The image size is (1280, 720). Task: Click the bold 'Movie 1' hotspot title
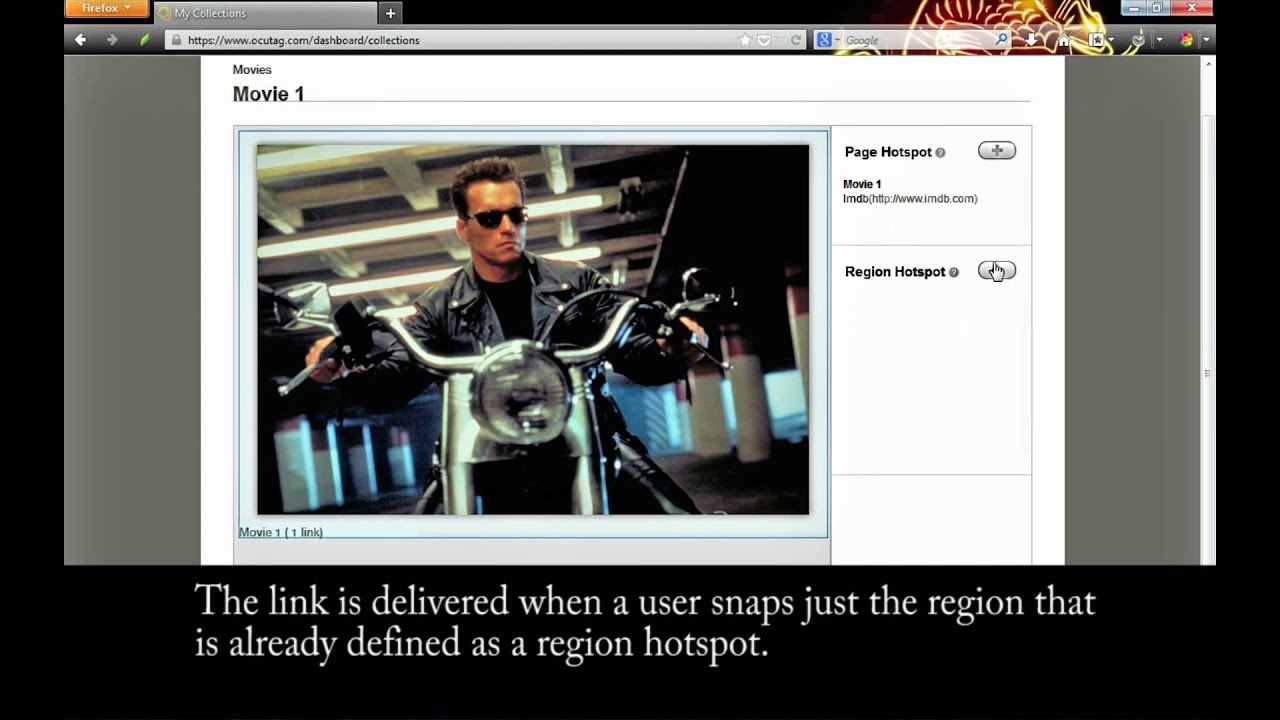(862, 185)
